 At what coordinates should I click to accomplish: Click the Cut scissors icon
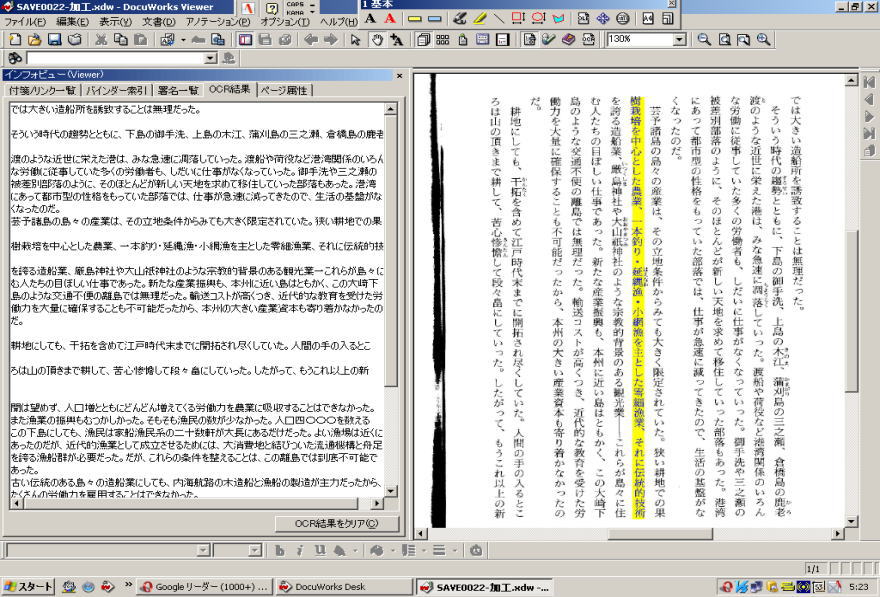click(101, 39)
